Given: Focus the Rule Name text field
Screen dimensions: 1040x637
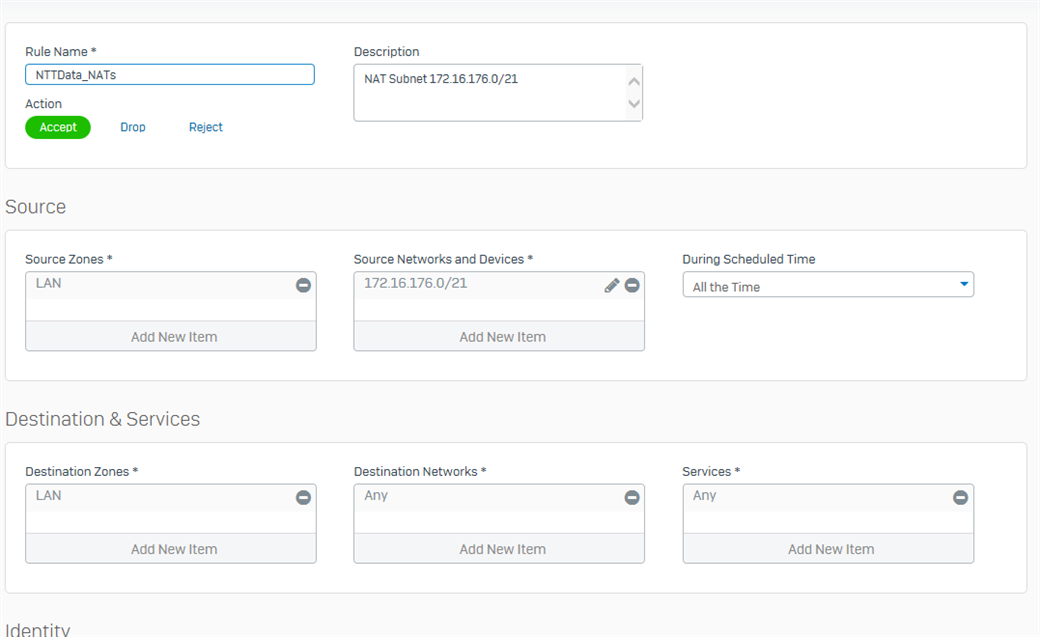Looking at the screenshot, I should click(170, 74).
